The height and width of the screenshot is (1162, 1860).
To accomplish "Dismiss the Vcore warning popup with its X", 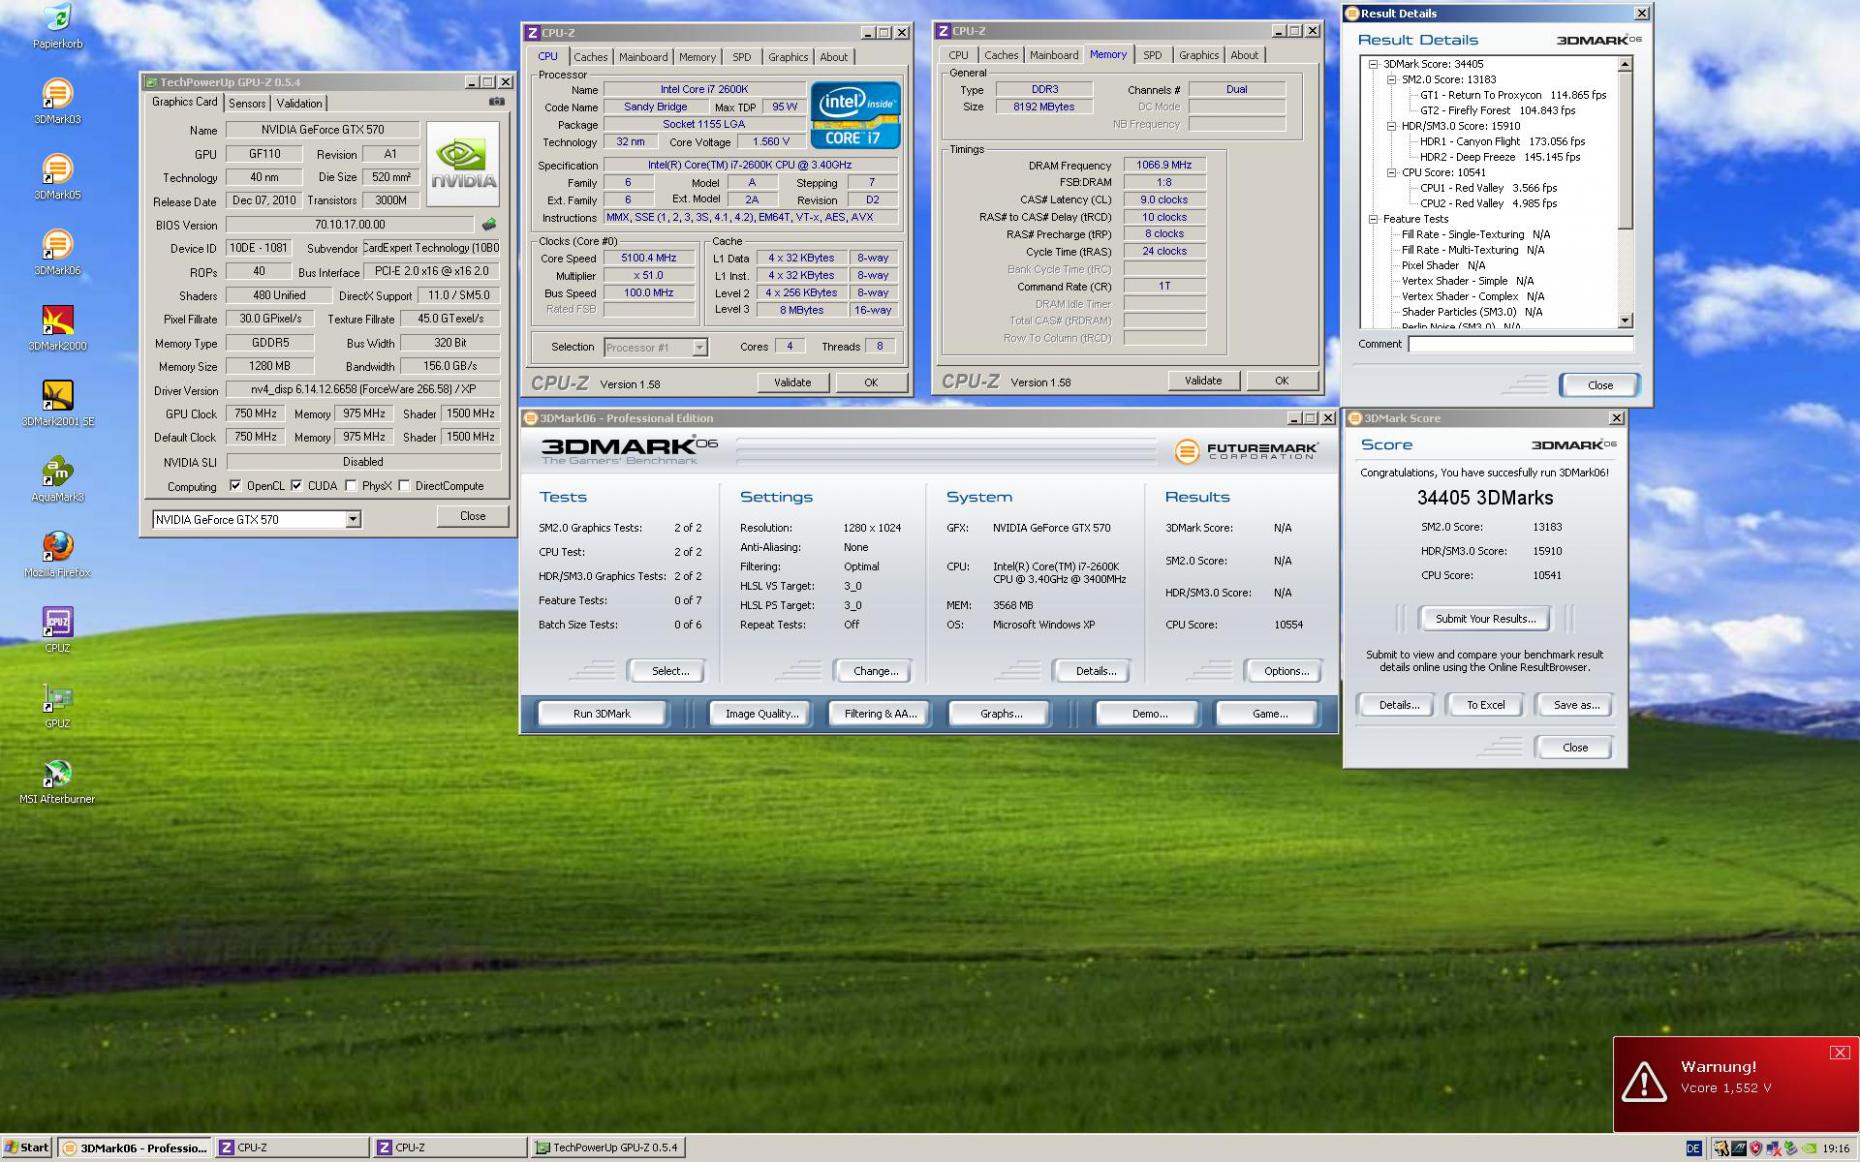I will [1839, 1052].
